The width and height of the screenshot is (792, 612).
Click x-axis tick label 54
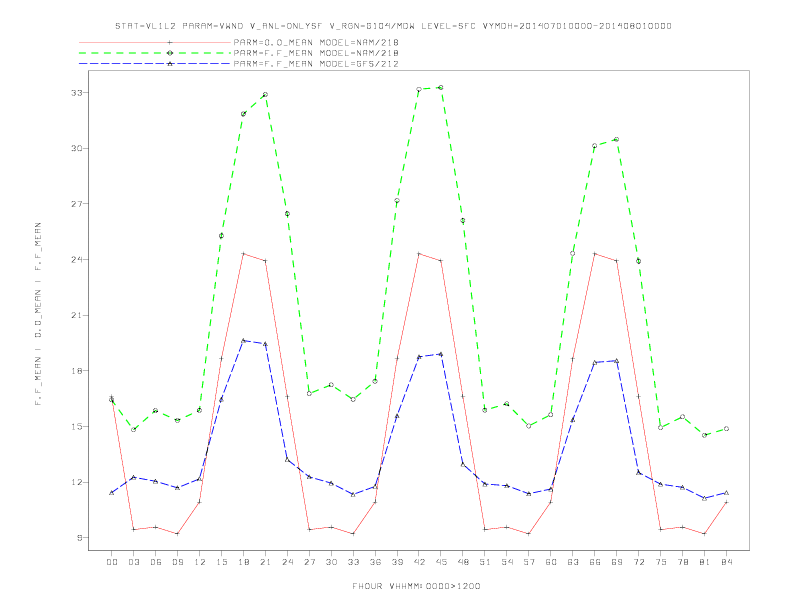tap(507, 562)
